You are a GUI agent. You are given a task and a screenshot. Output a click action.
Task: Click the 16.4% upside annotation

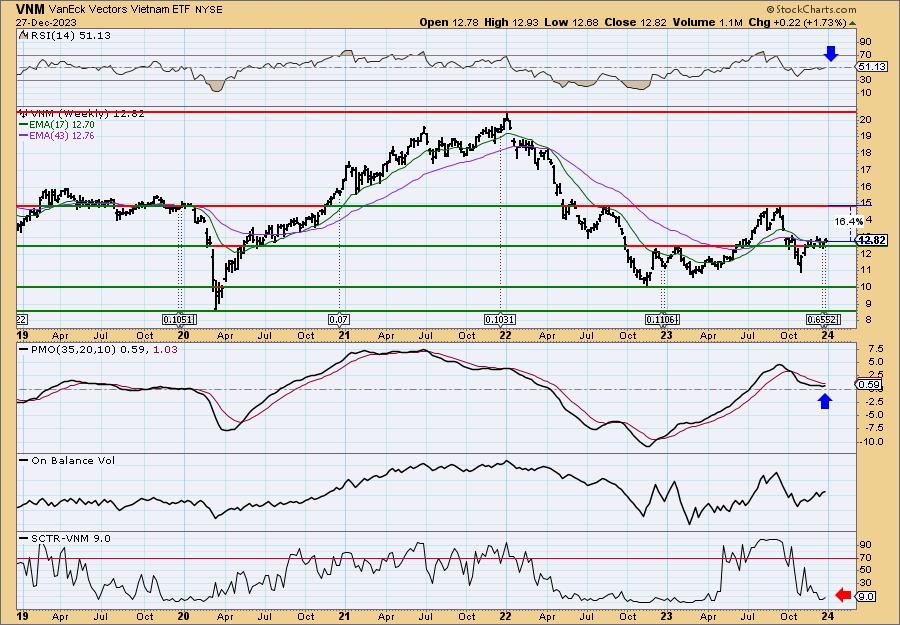848,221
